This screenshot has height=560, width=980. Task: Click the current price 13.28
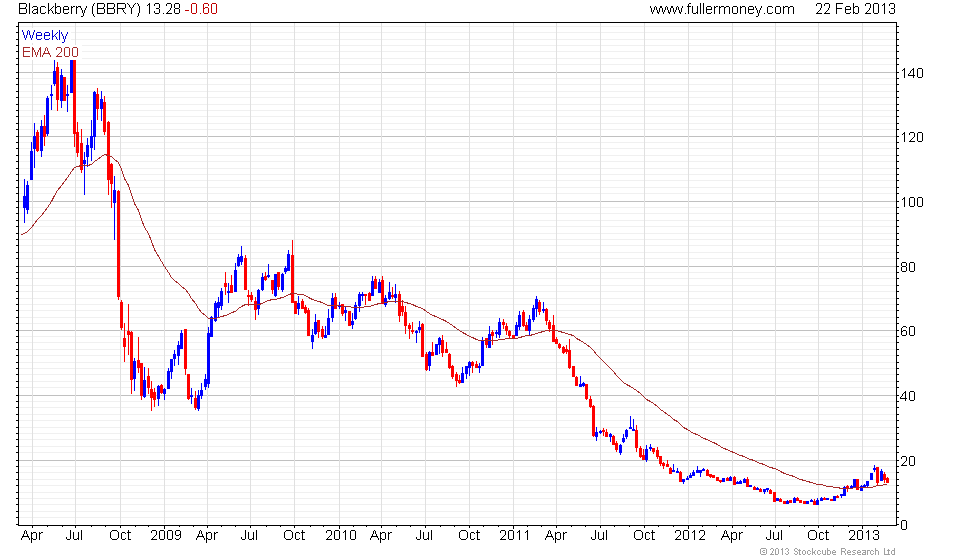tap(163, 9)
